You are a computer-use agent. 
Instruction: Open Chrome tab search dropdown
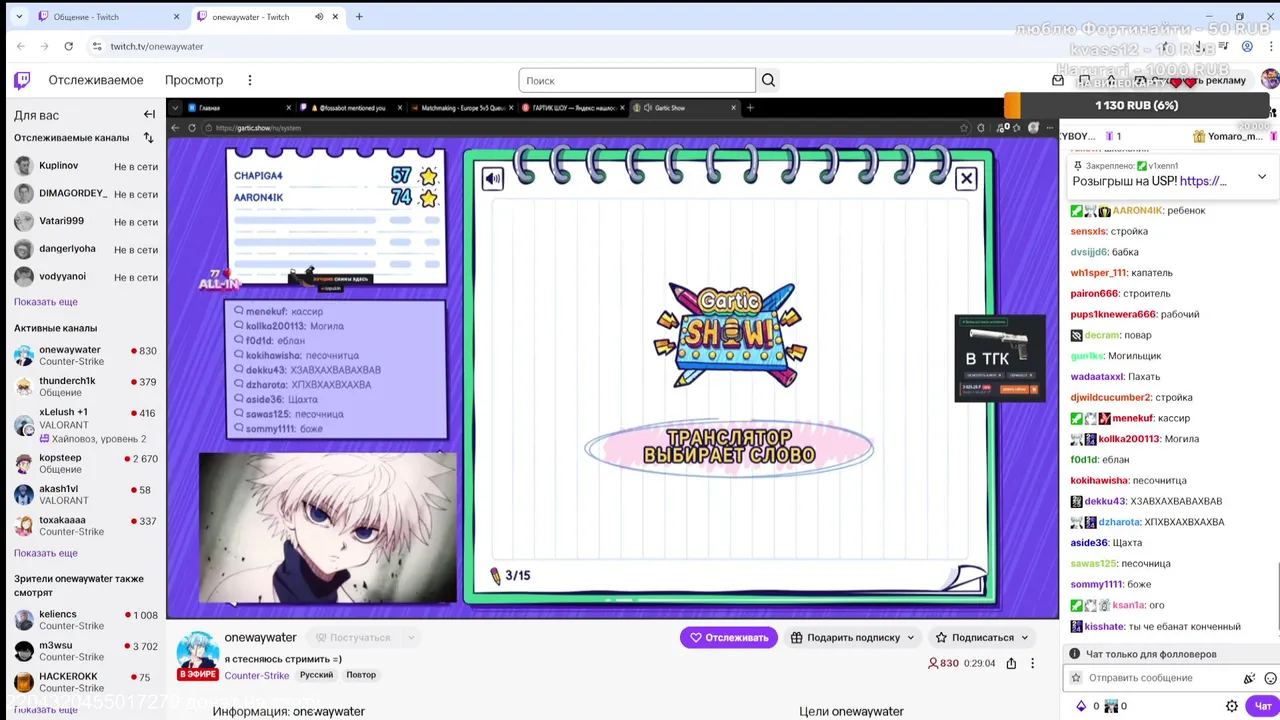[18, 16]
